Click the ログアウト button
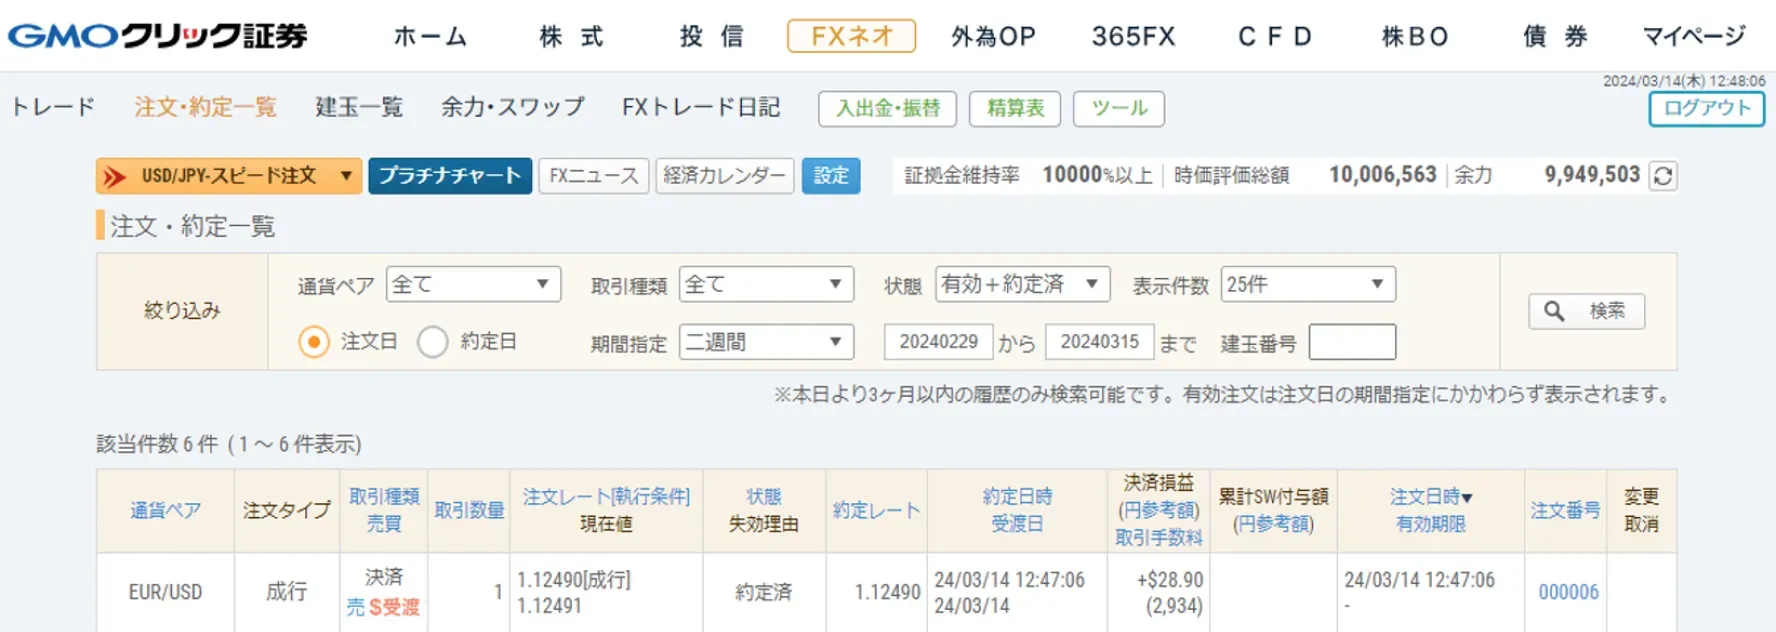 [1706, 108]
